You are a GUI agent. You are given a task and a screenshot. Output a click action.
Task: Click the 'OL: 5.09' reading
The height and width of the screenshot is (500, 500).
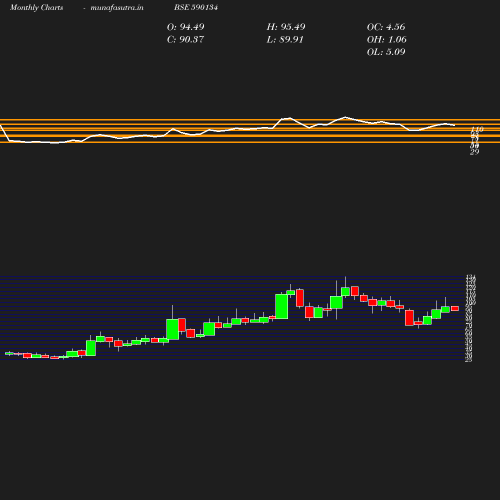[386, 52]
